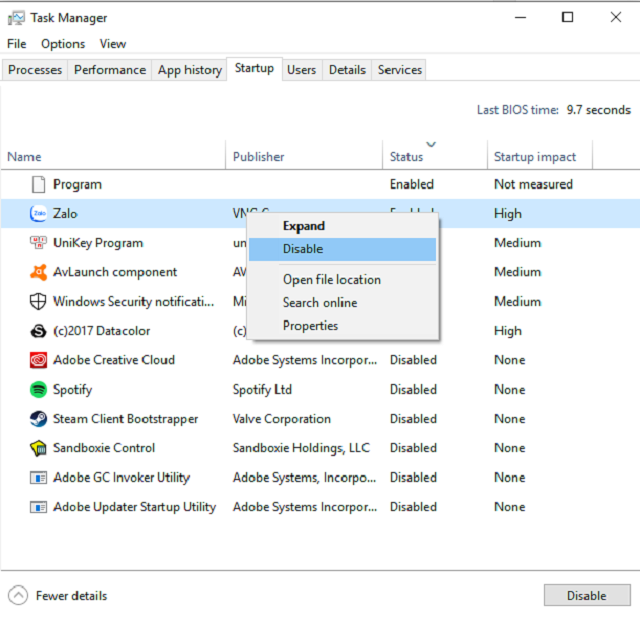The width and height of the screenshot is (640, 620).
Task: Open the Options menu
Action: pos(63,44)
